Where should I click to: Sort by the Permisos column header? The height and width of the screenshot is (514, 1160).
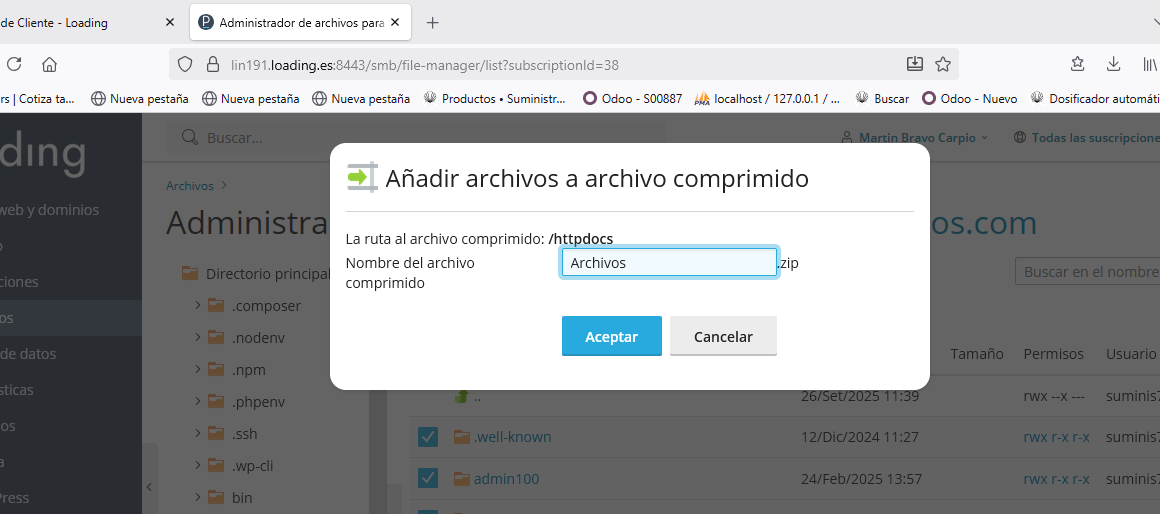1053,354
